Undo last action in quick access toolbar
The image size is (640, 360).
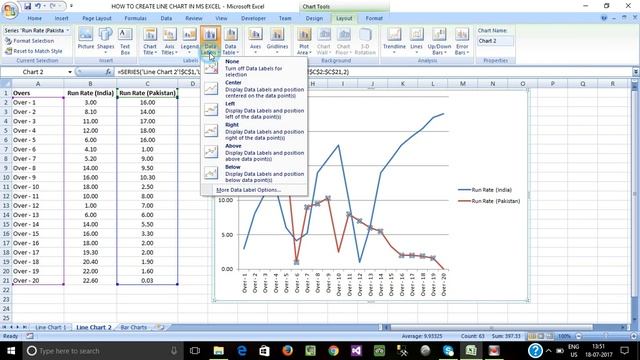[x=38, y=6]
